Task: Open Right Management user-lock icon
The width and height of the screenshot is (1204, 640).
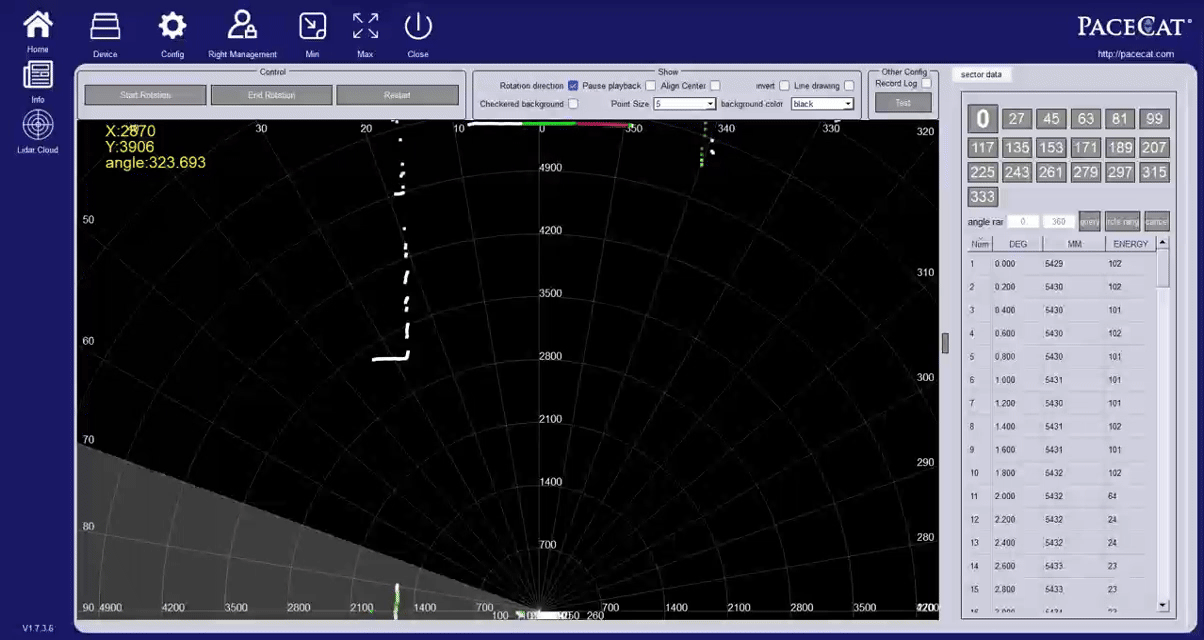Action: (x=242, y=25)
